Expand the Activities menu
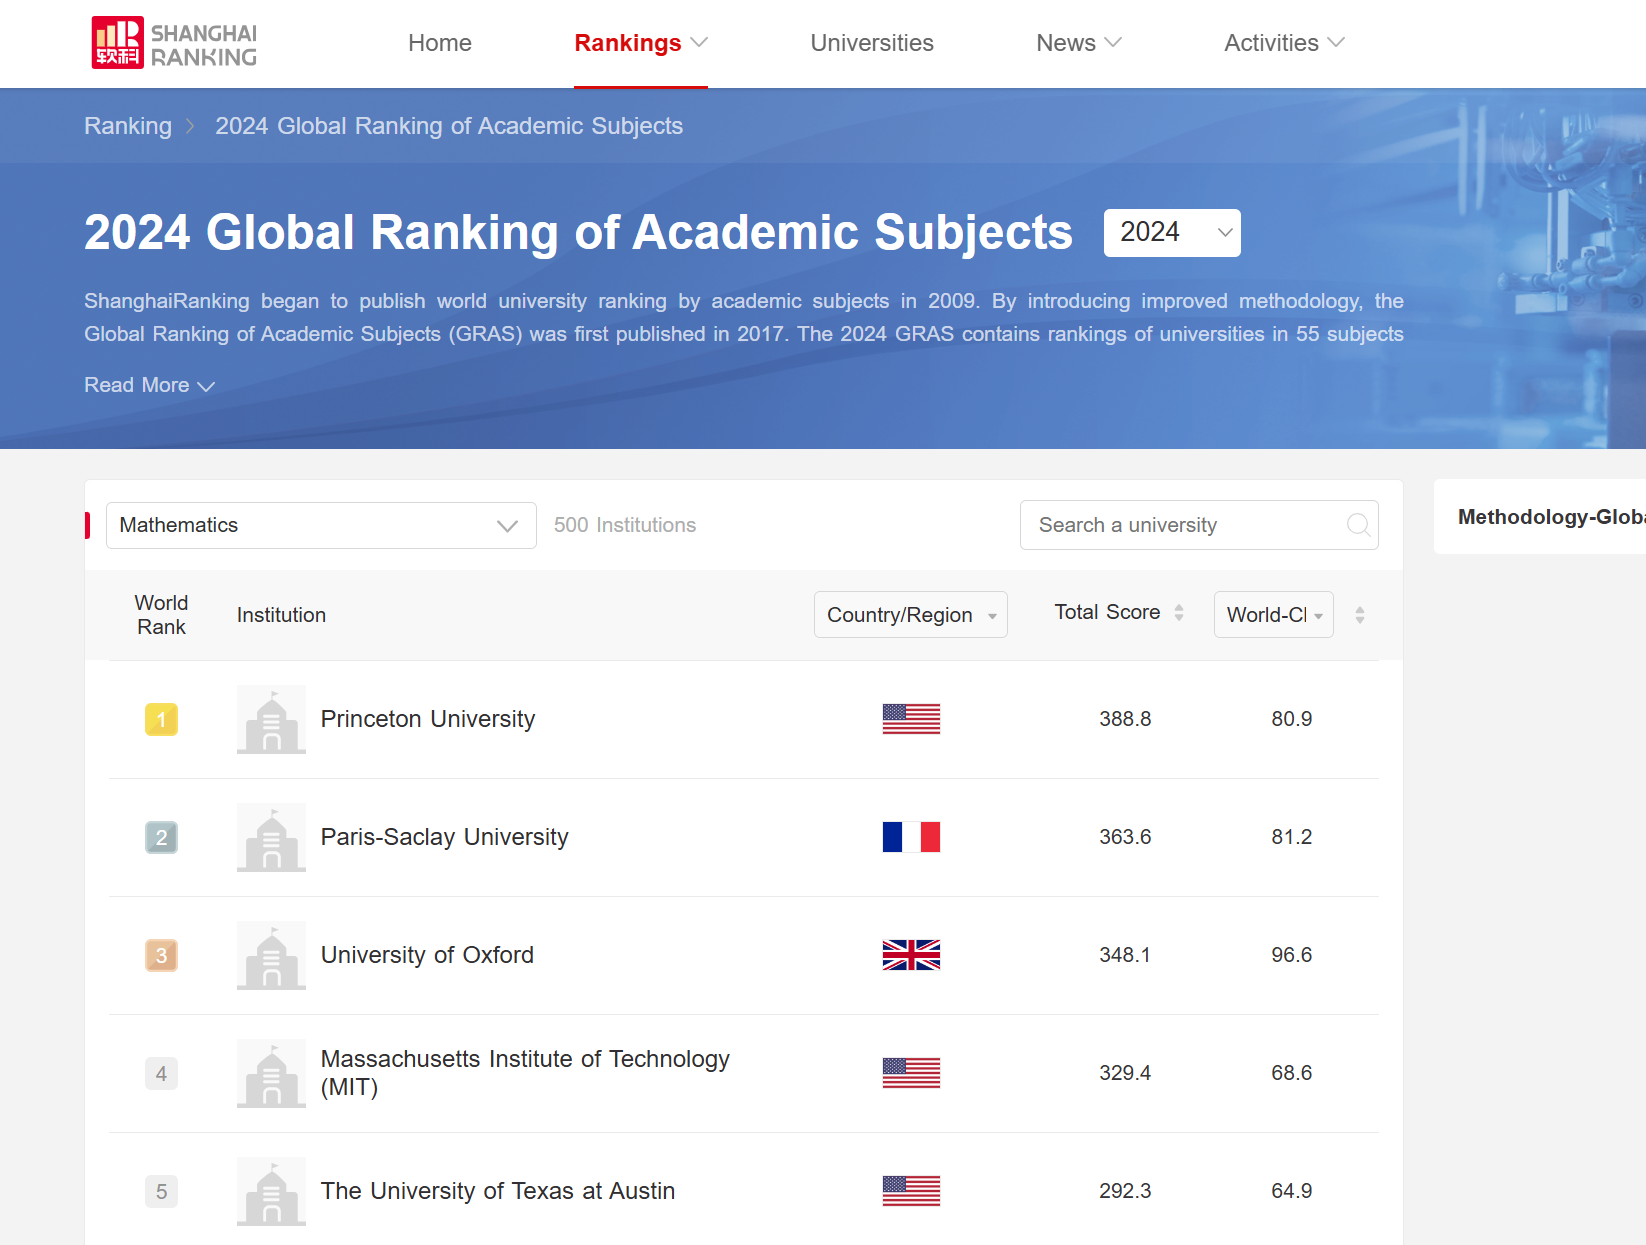Image resolution: width=1646 pixels, height=1245 pixels. [x=1285, y=43]
